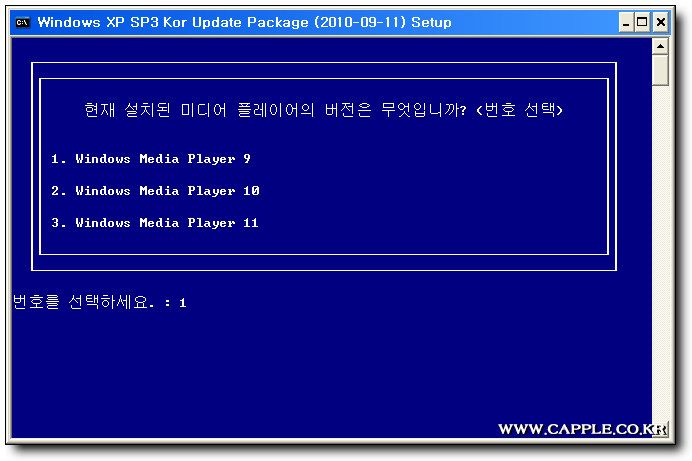This screenshot has height=461, width=692.
Task: Click the WWW.CAPPLE.CO.KR watermark
Action: [582, 429]
